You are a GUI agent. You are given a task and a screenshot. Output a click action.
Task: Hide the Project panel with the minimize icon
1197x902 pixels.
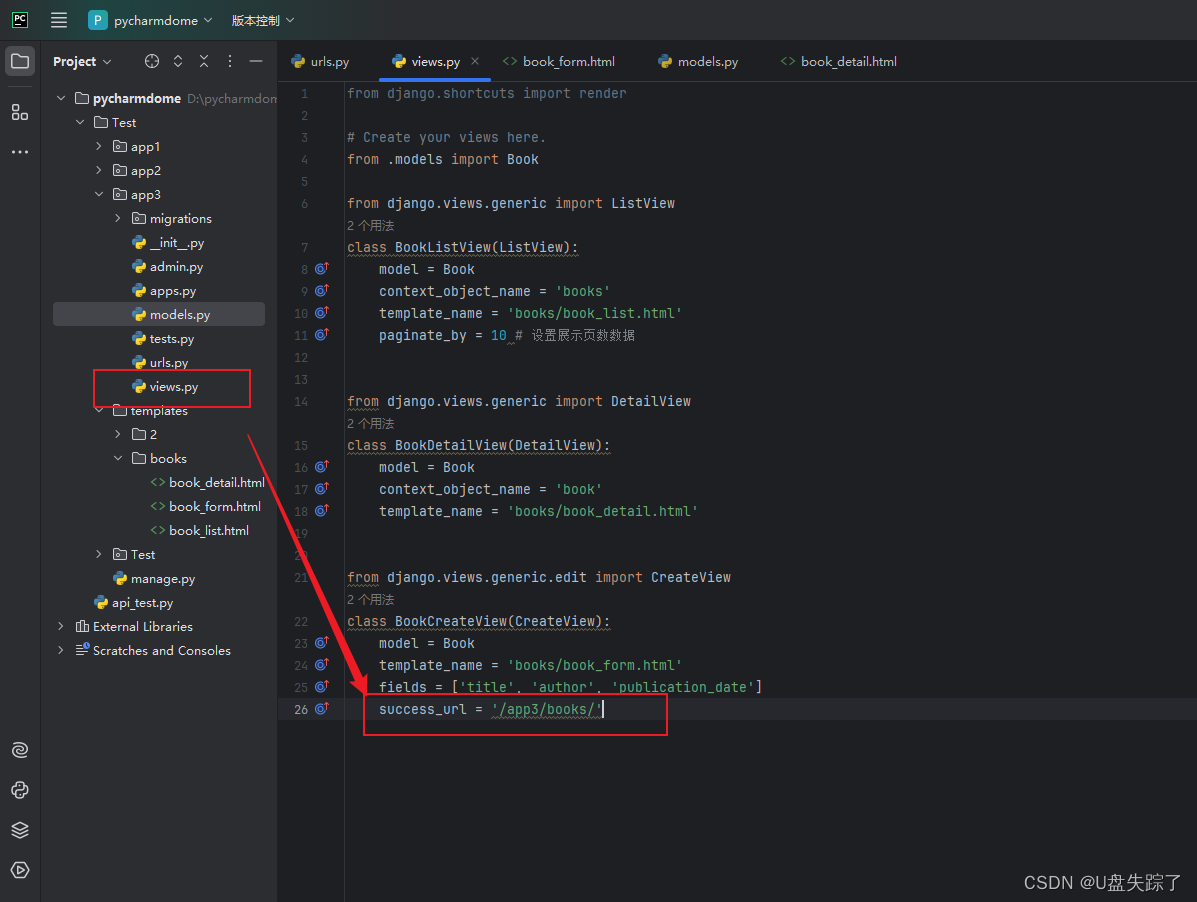(256, 61)
